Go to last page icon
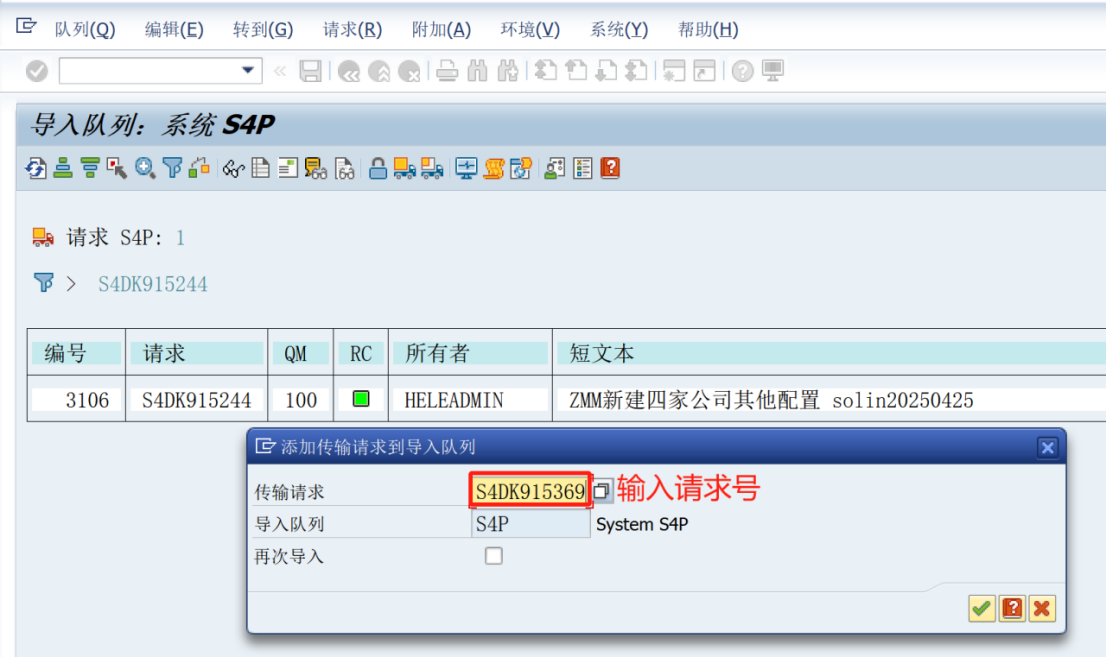The width and height of the screenshot is (1107, 658). click(x=636, y=71)
